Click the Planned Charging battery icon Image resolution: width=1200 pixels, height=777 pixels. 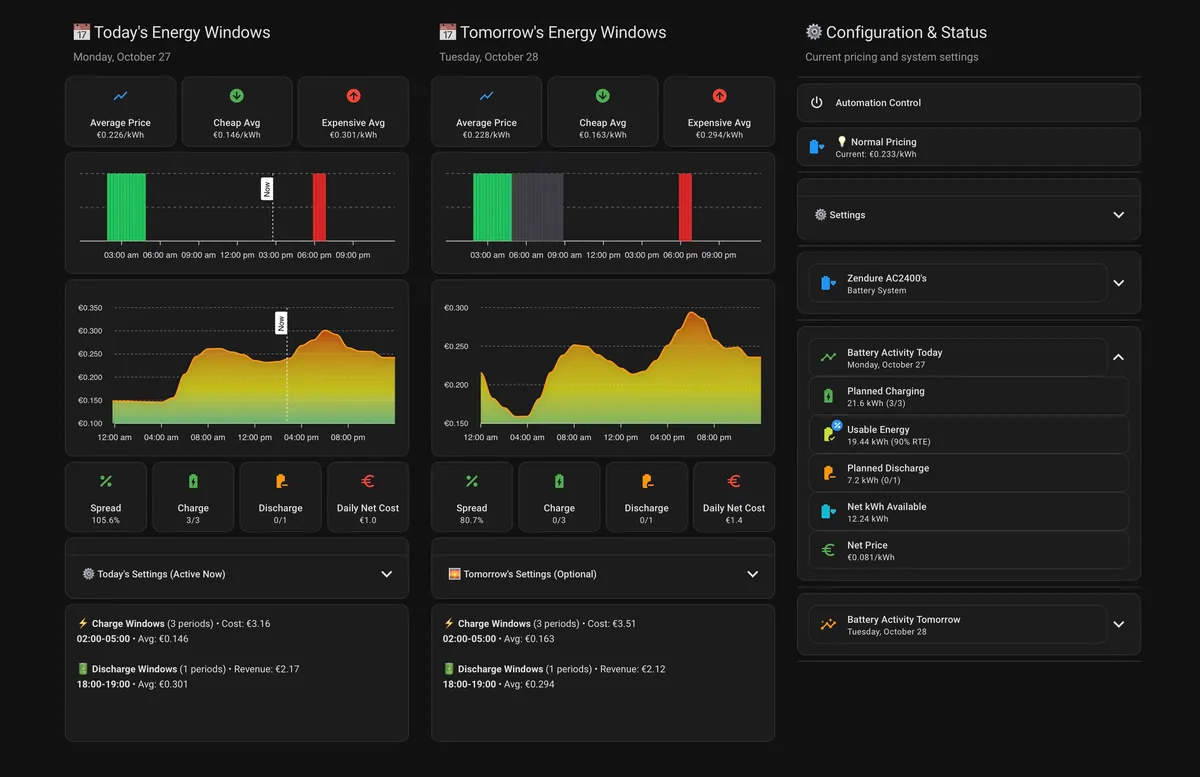(x=828, y=396)
